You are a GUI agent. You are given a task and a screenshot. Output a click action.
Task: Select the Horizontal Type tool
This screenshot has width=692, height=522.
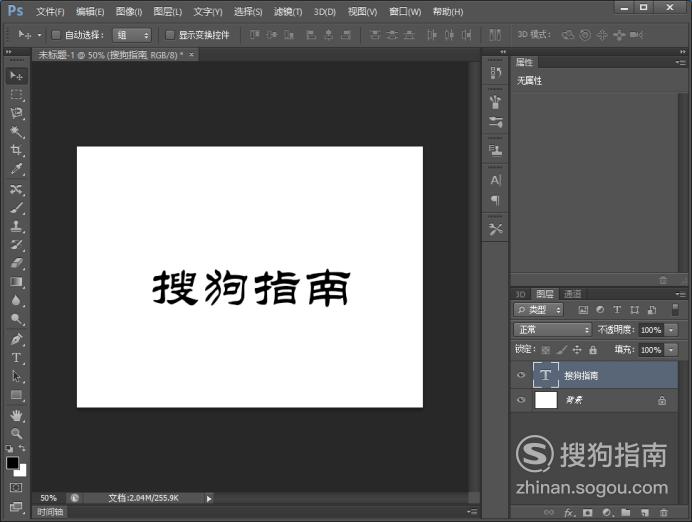pos(16,358)
